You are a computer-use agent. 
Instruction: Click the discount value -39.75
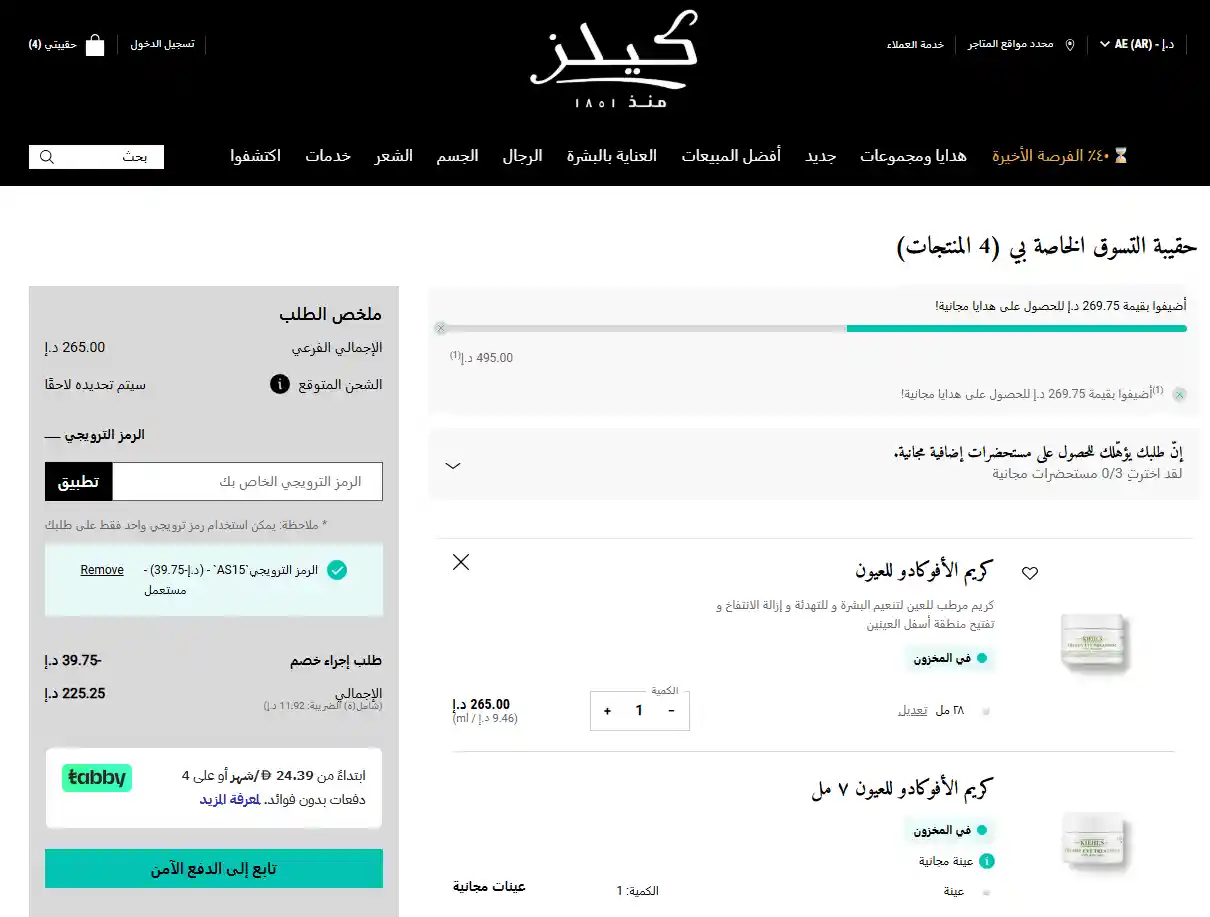pyautogui.click(x=74, y=661)
